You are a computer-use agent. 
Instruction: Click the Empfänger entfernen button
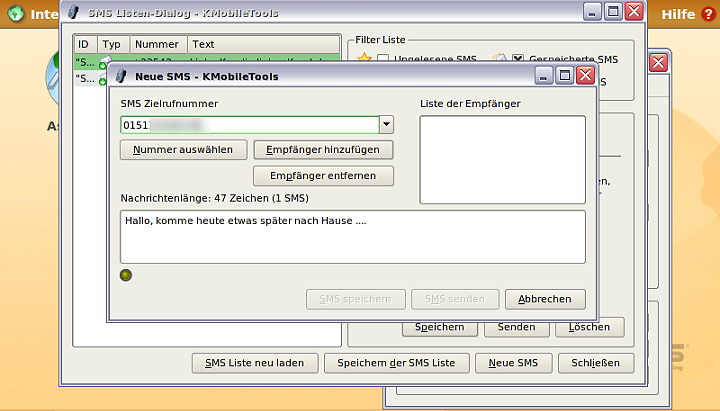pyautogui.click(x=323, y=176)
